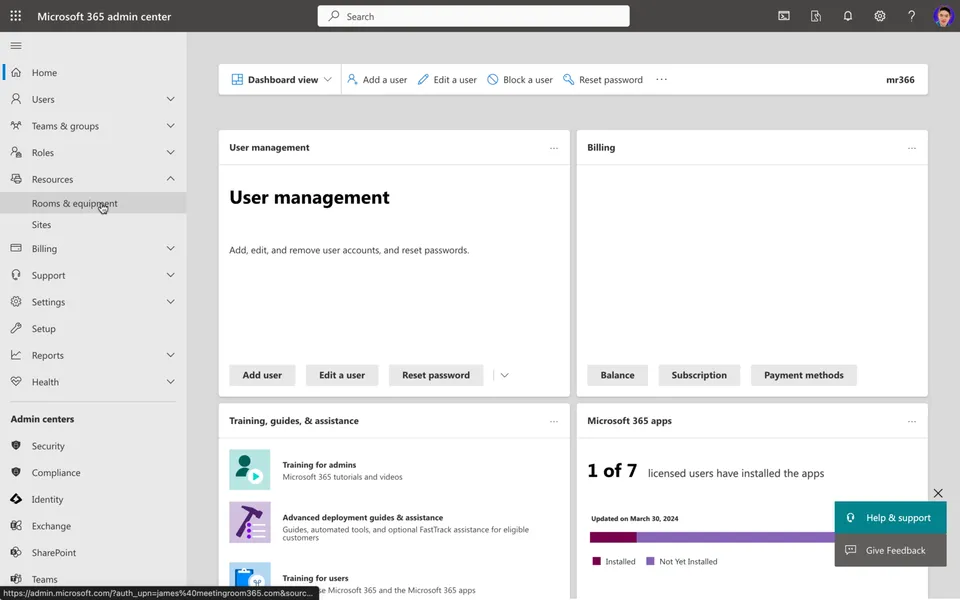Click the Reports chart icon

click(x=16, y=354)
